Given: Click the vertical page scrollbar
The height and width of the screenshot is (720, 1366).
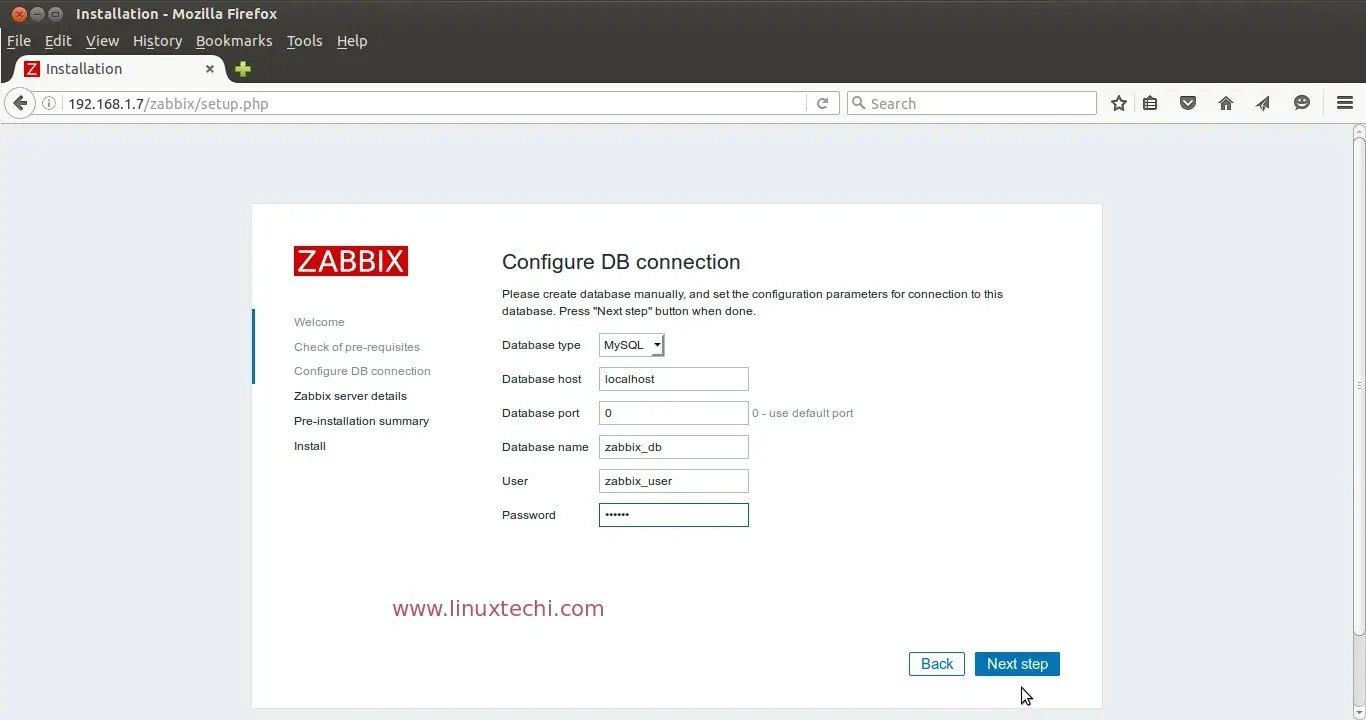Looking at the screenshot, I should click(x=1358, y=385).
